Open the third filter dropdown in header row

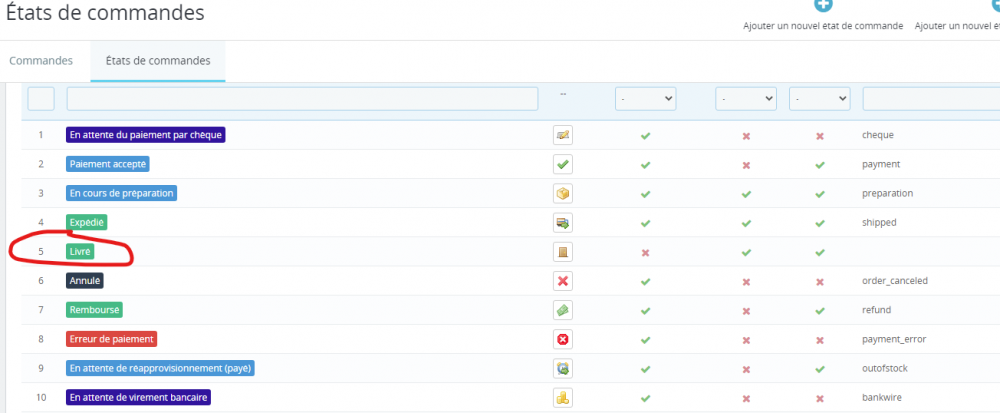(x=820, y=99)
